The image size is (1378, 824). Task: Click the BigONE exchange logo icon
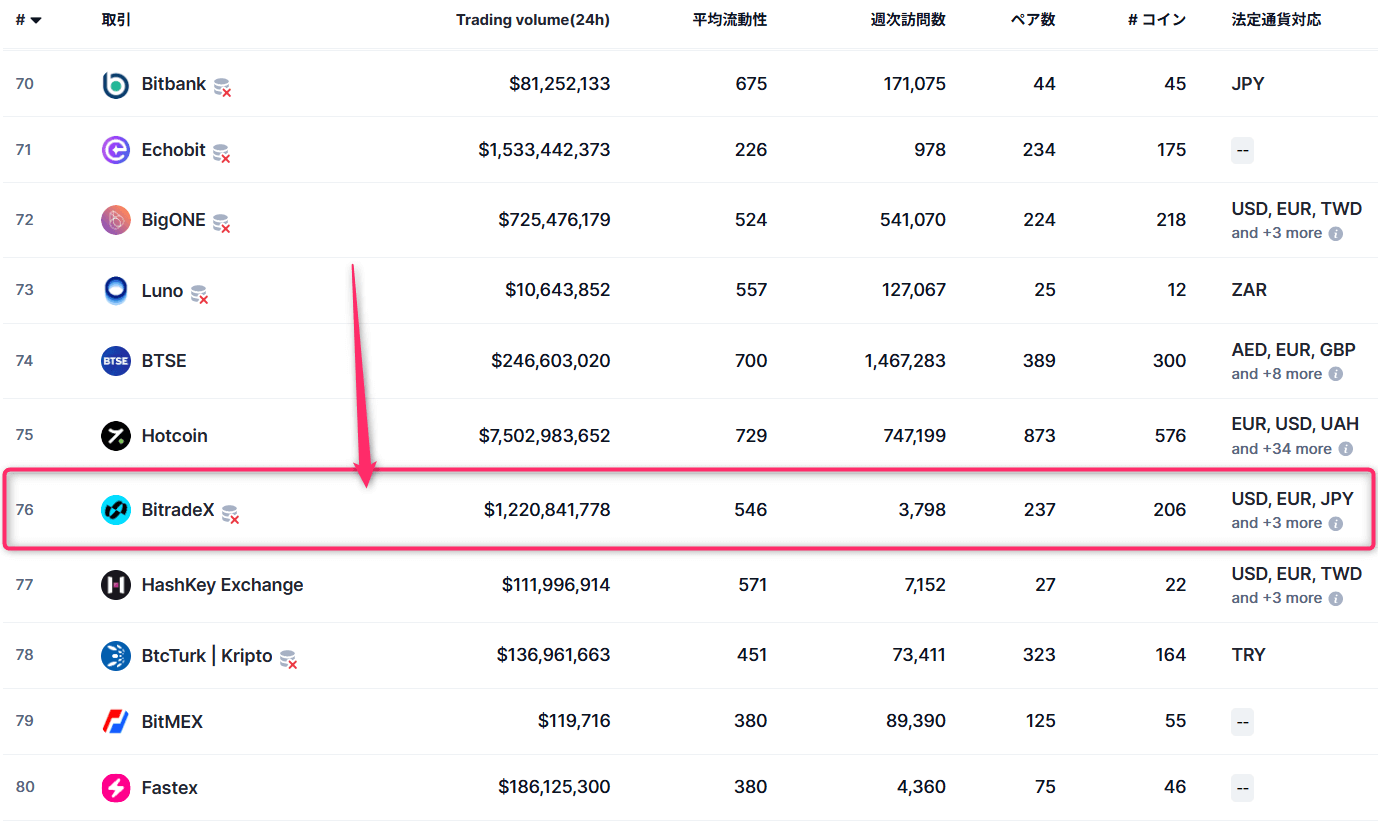116,220
